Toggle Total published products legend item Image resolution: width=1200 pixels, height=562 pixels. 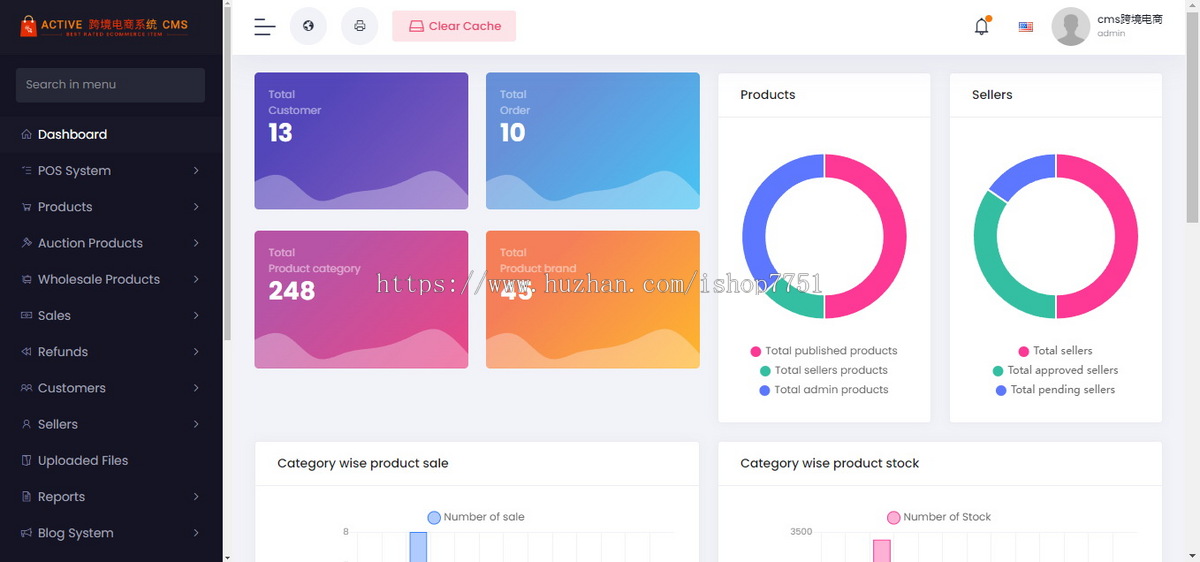(x=823, y=351)
